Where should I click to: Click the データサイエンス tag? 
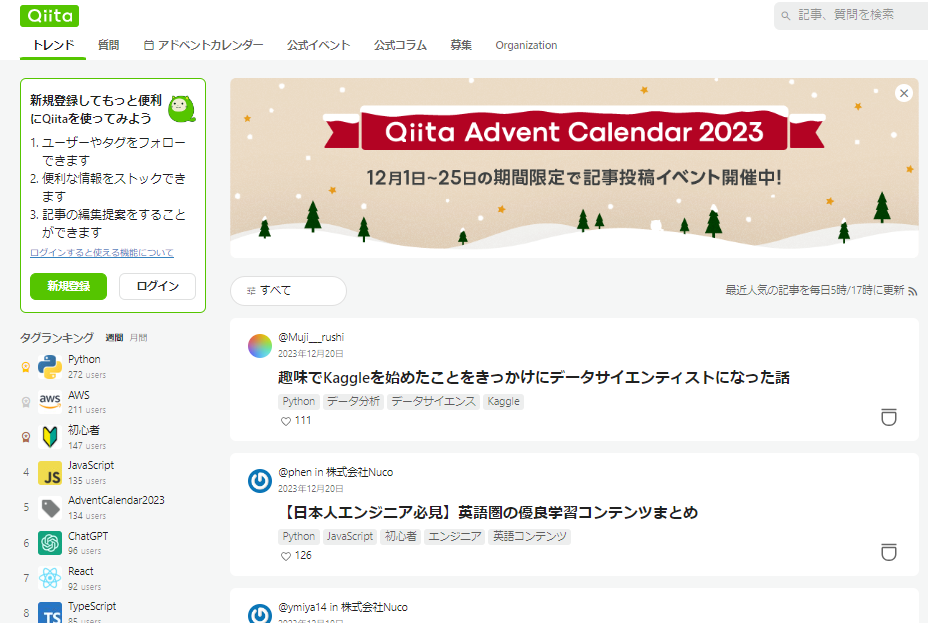[x=433, y=402]
